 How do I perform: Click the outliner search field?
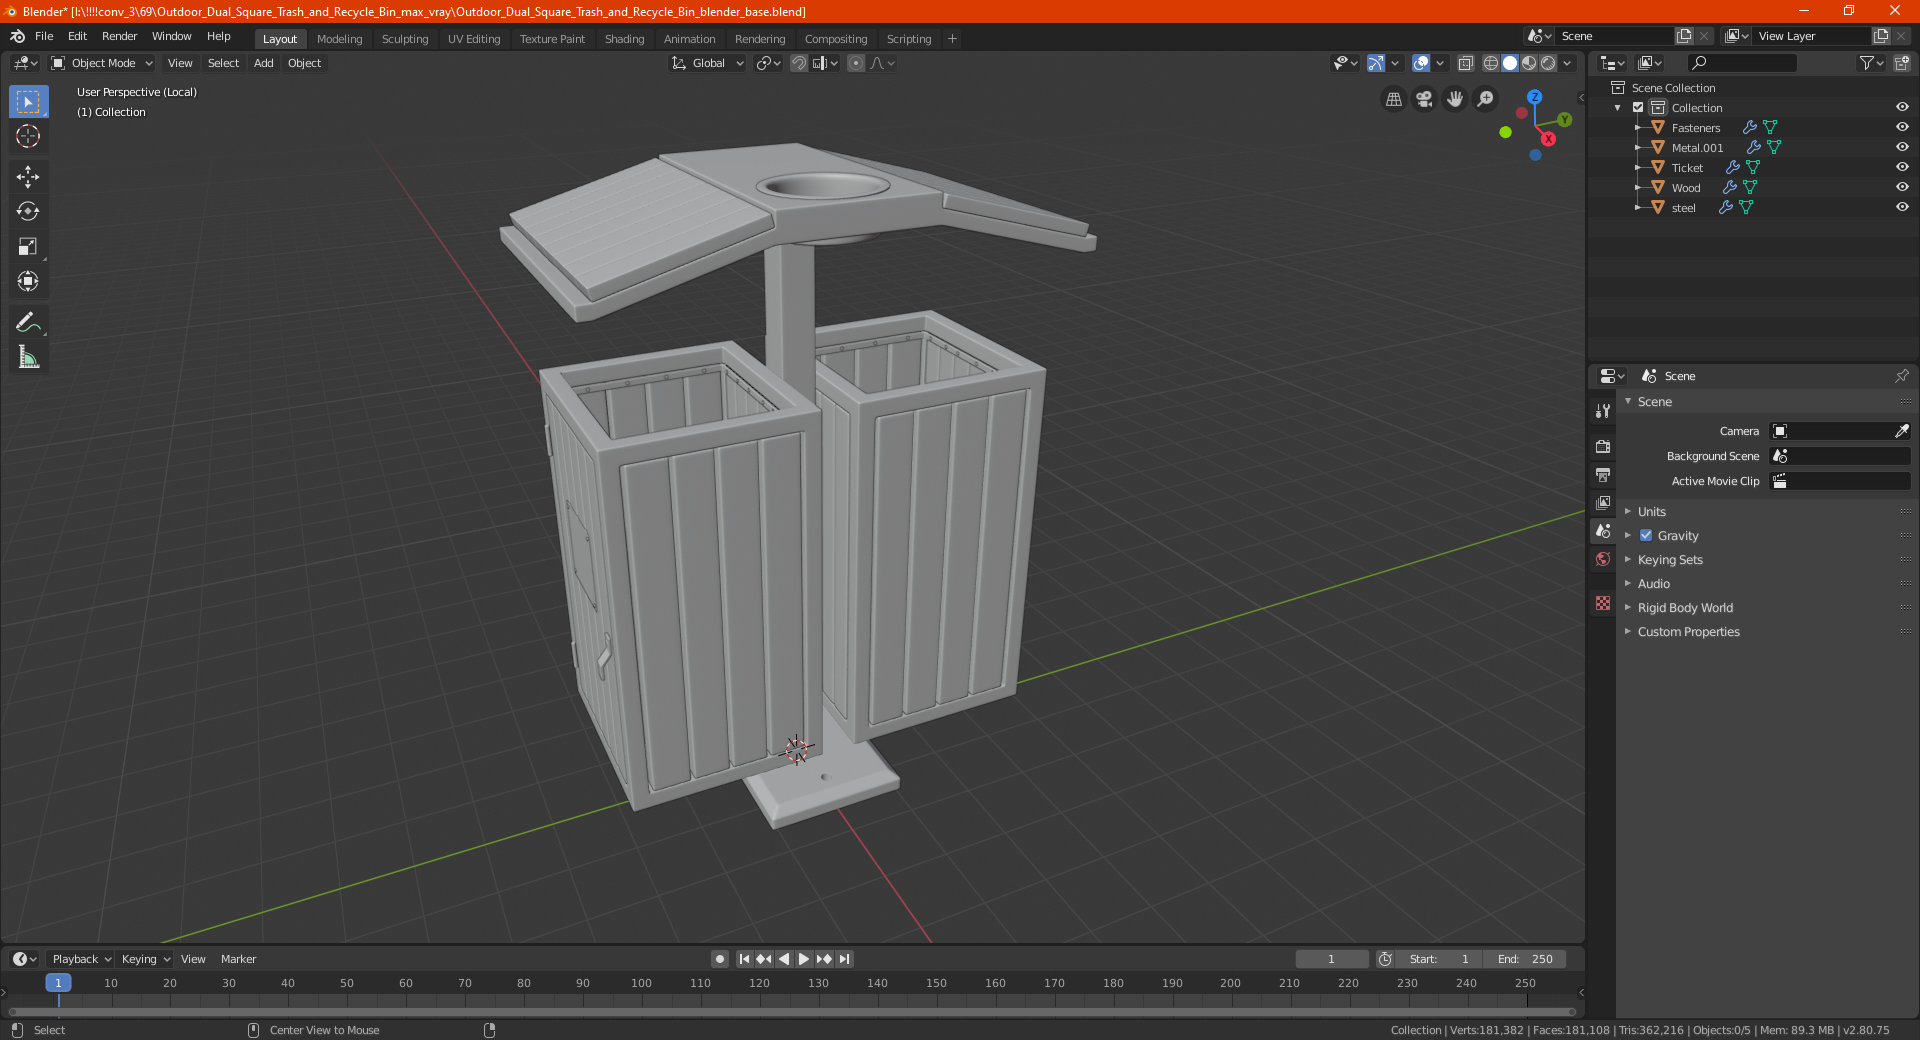click(1741, 63)
